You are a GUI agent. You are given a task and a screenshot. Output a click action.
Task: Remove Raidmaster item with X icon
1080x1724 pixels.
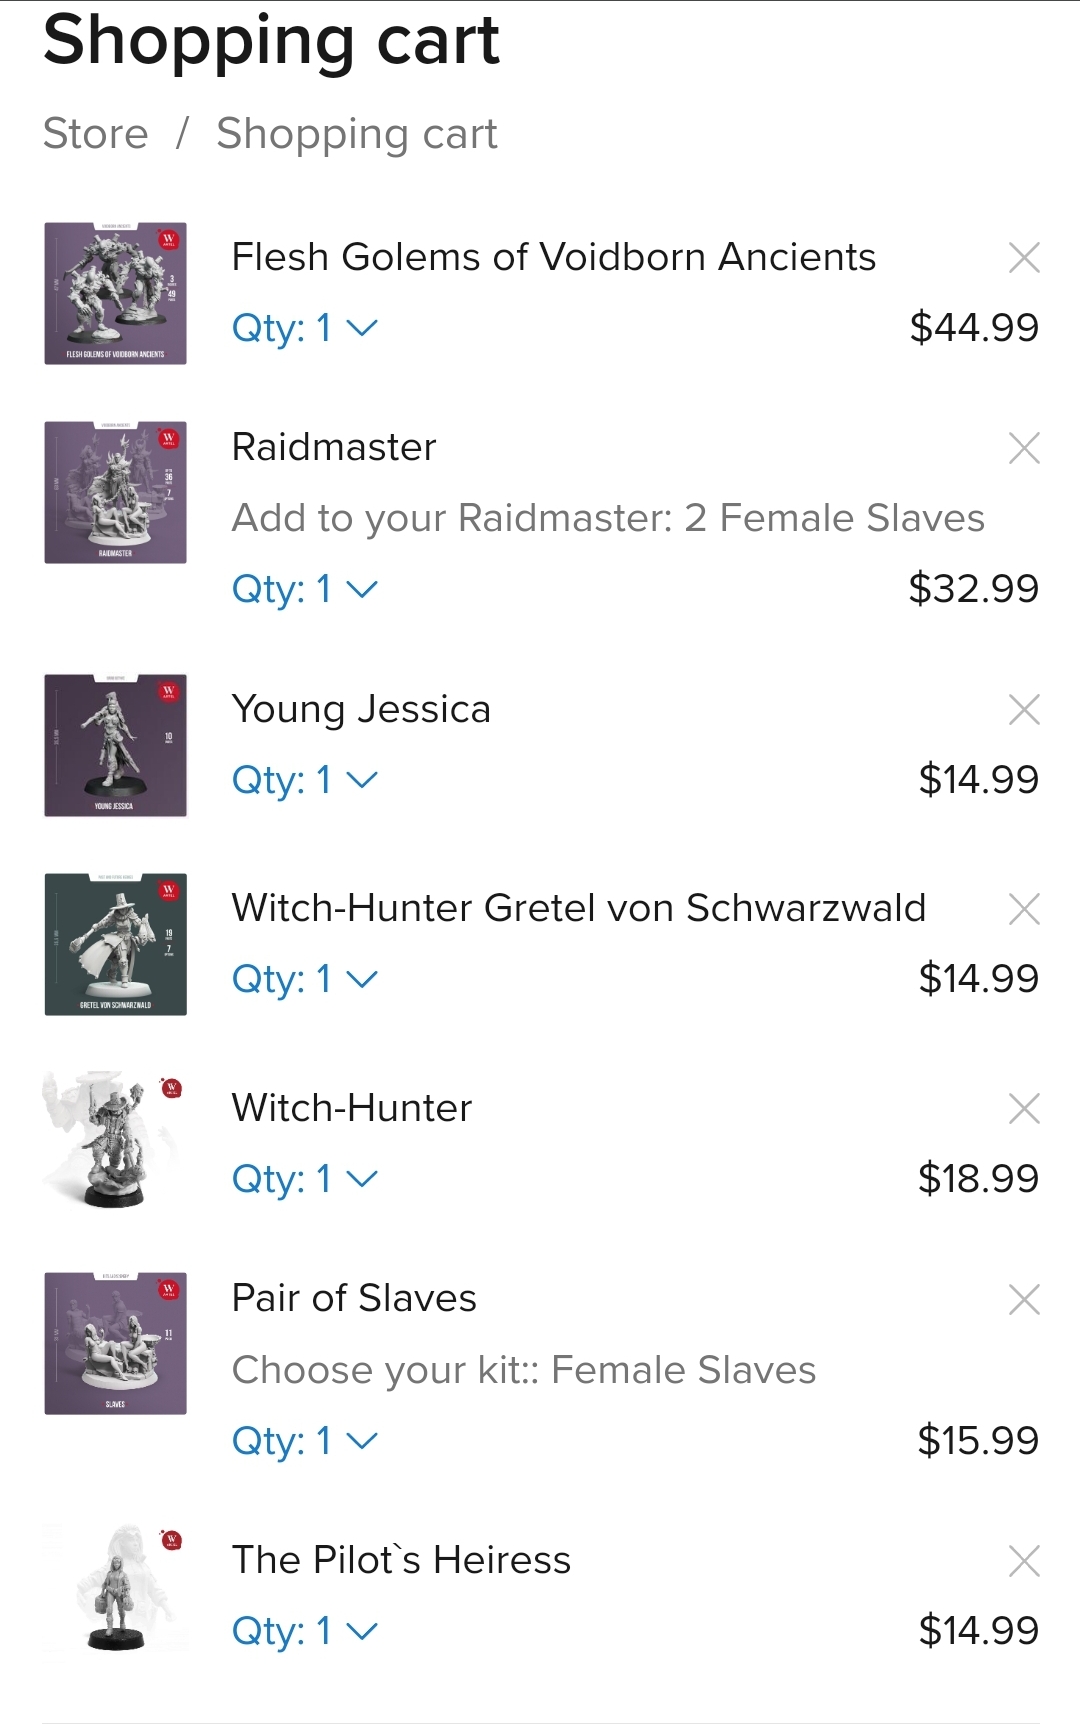click(x=1024, y=448)
